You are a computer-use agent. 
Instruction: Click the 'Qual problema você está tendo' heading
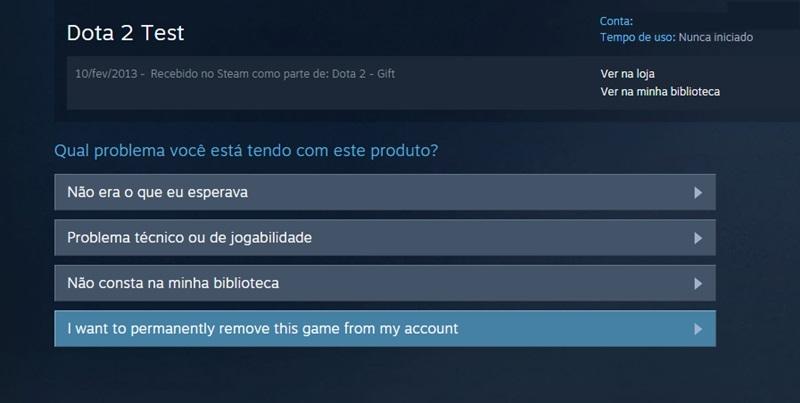click(x=246, y=151)
